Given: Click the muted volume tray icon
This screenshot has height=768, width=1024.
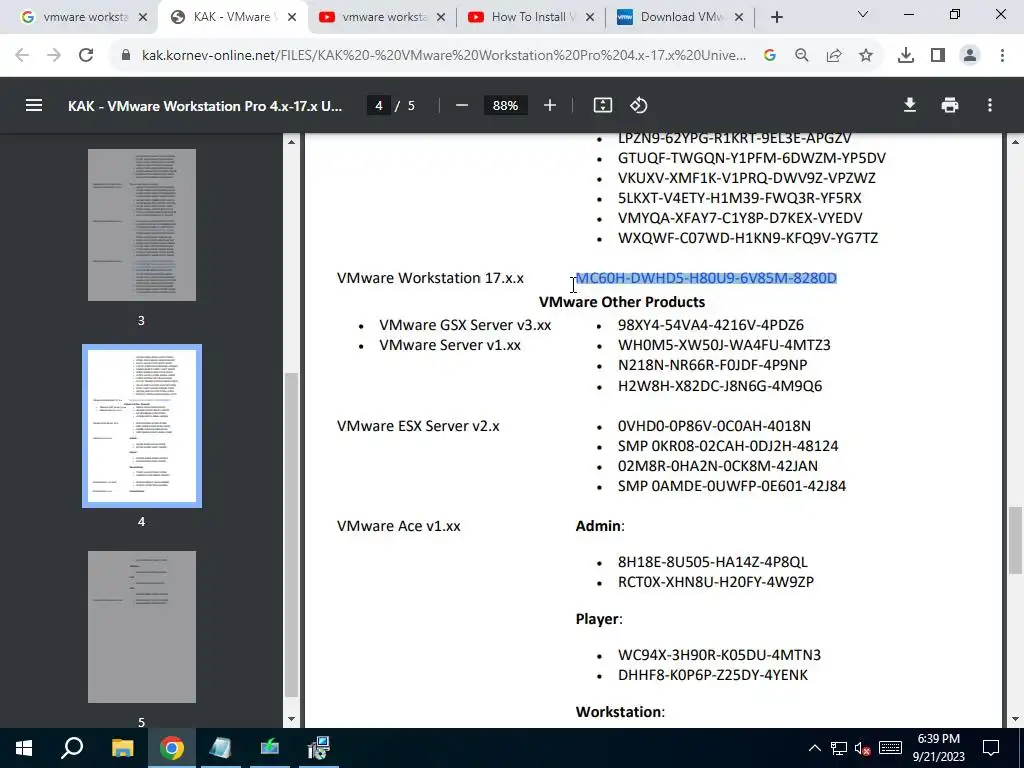Looking at the screenshot, I should click(x=862, y=748).
